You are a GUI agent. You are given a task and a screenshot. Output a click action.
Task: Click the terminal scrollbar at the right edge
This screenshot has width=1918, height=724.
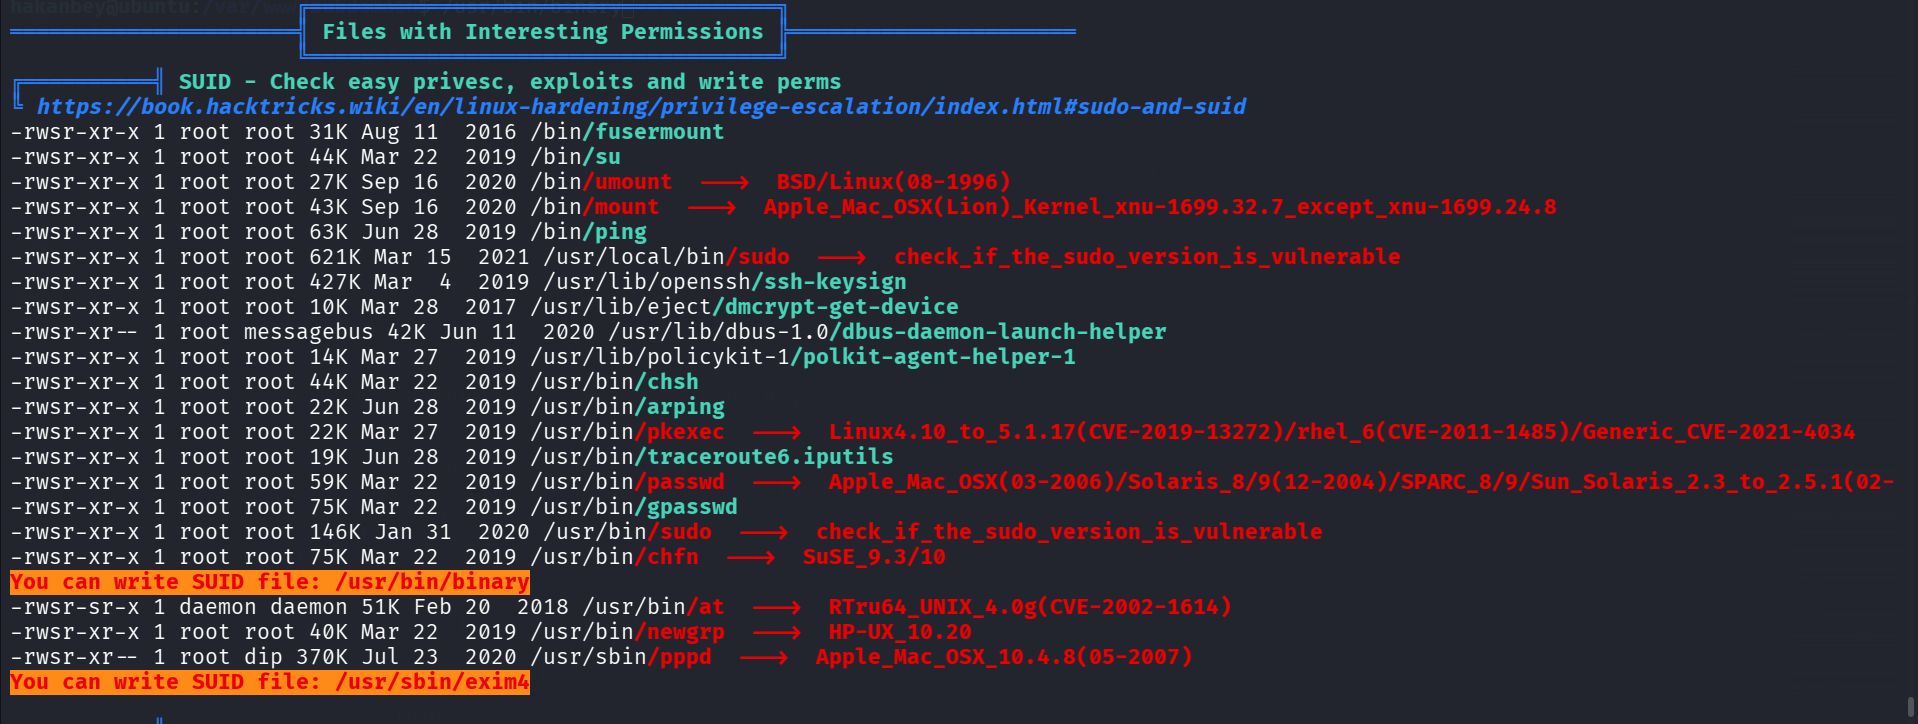point(1911,706)
